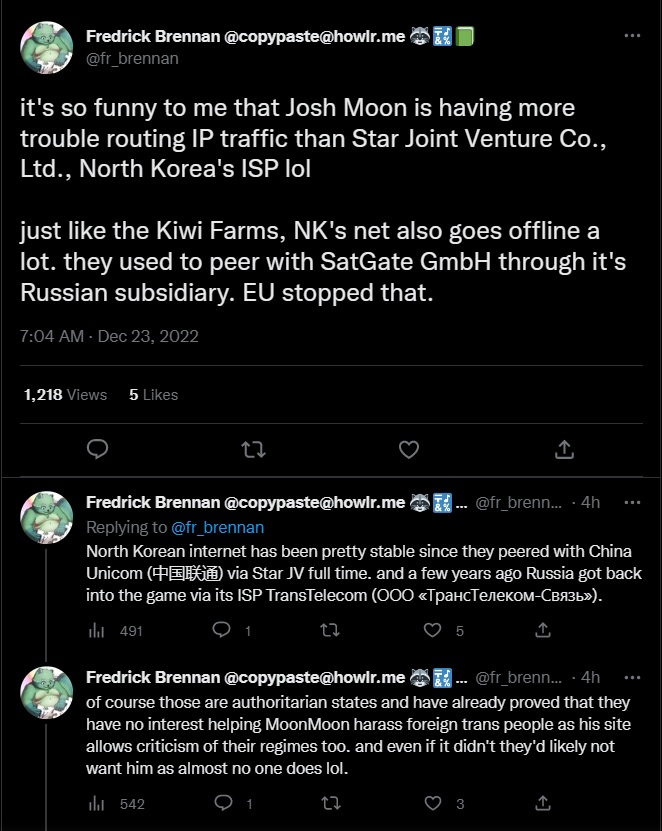Open more options on the authoritarian states reply

click(632, 677)
